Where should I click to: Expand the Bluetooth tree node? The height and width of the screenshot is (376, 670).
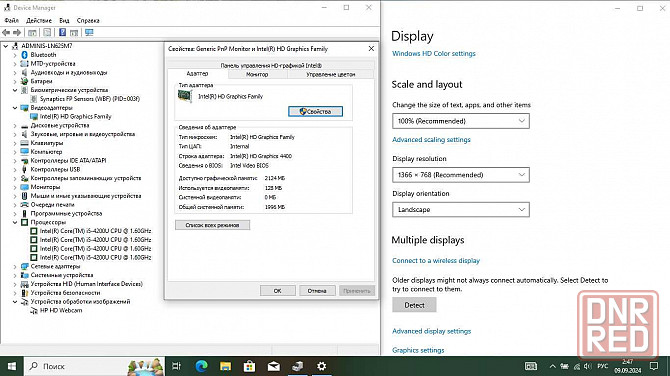pyautogui.click(x=15, y=55)
